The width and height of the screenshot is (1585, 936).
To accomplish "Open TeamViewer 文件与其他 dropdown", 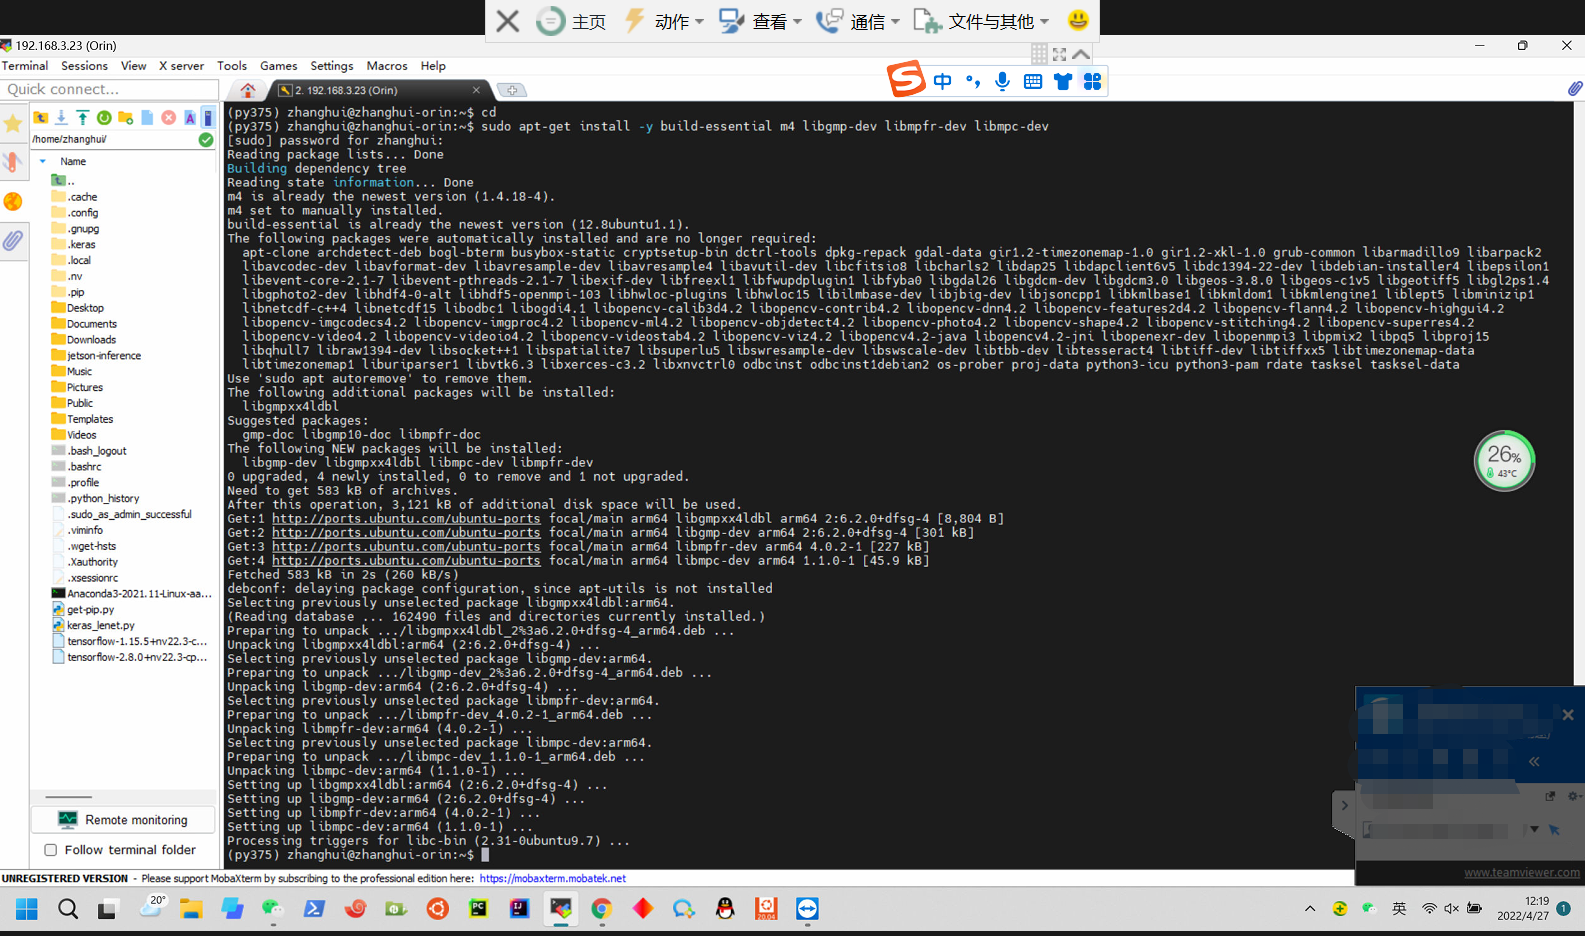I will pyautogui.click(x=982, y=21).
